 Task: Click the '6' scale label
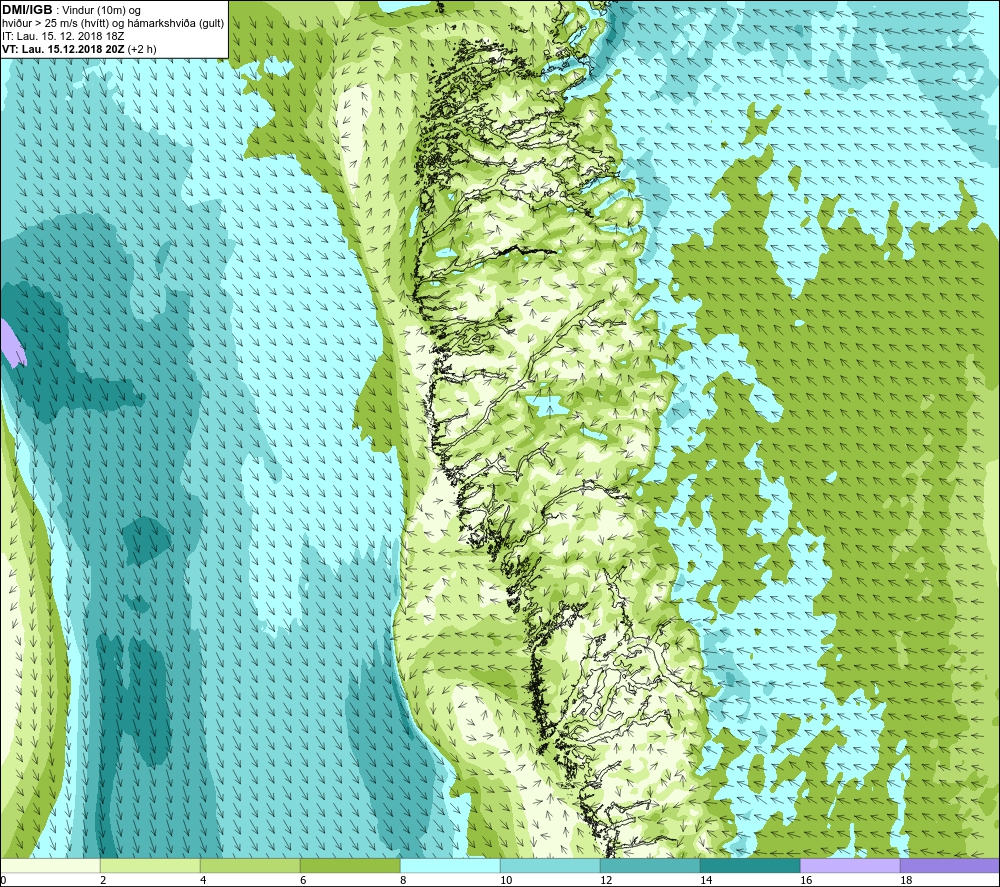pyautogui.click(x=303, y=880)
